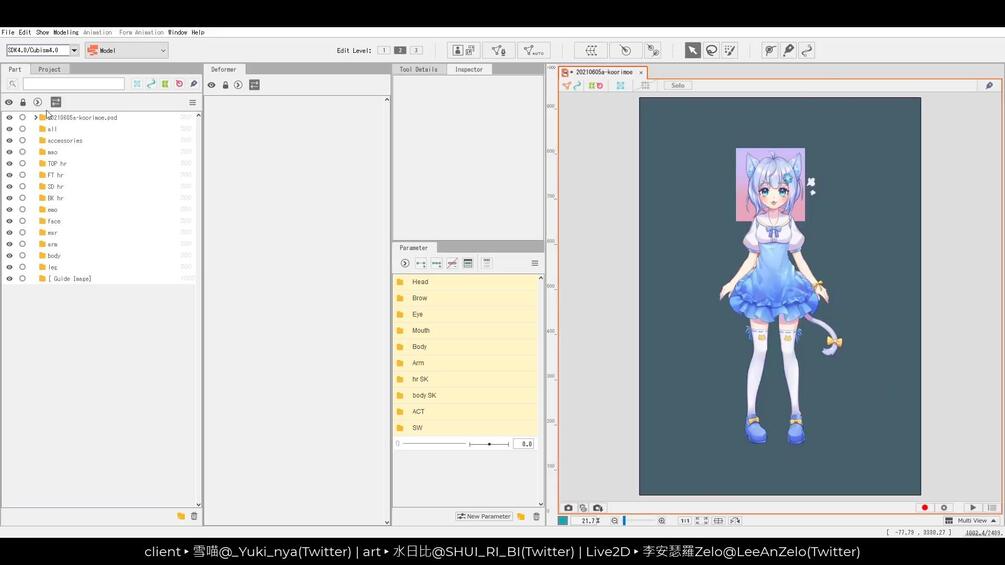Hide the 'body' part folder

coord(9,256)
